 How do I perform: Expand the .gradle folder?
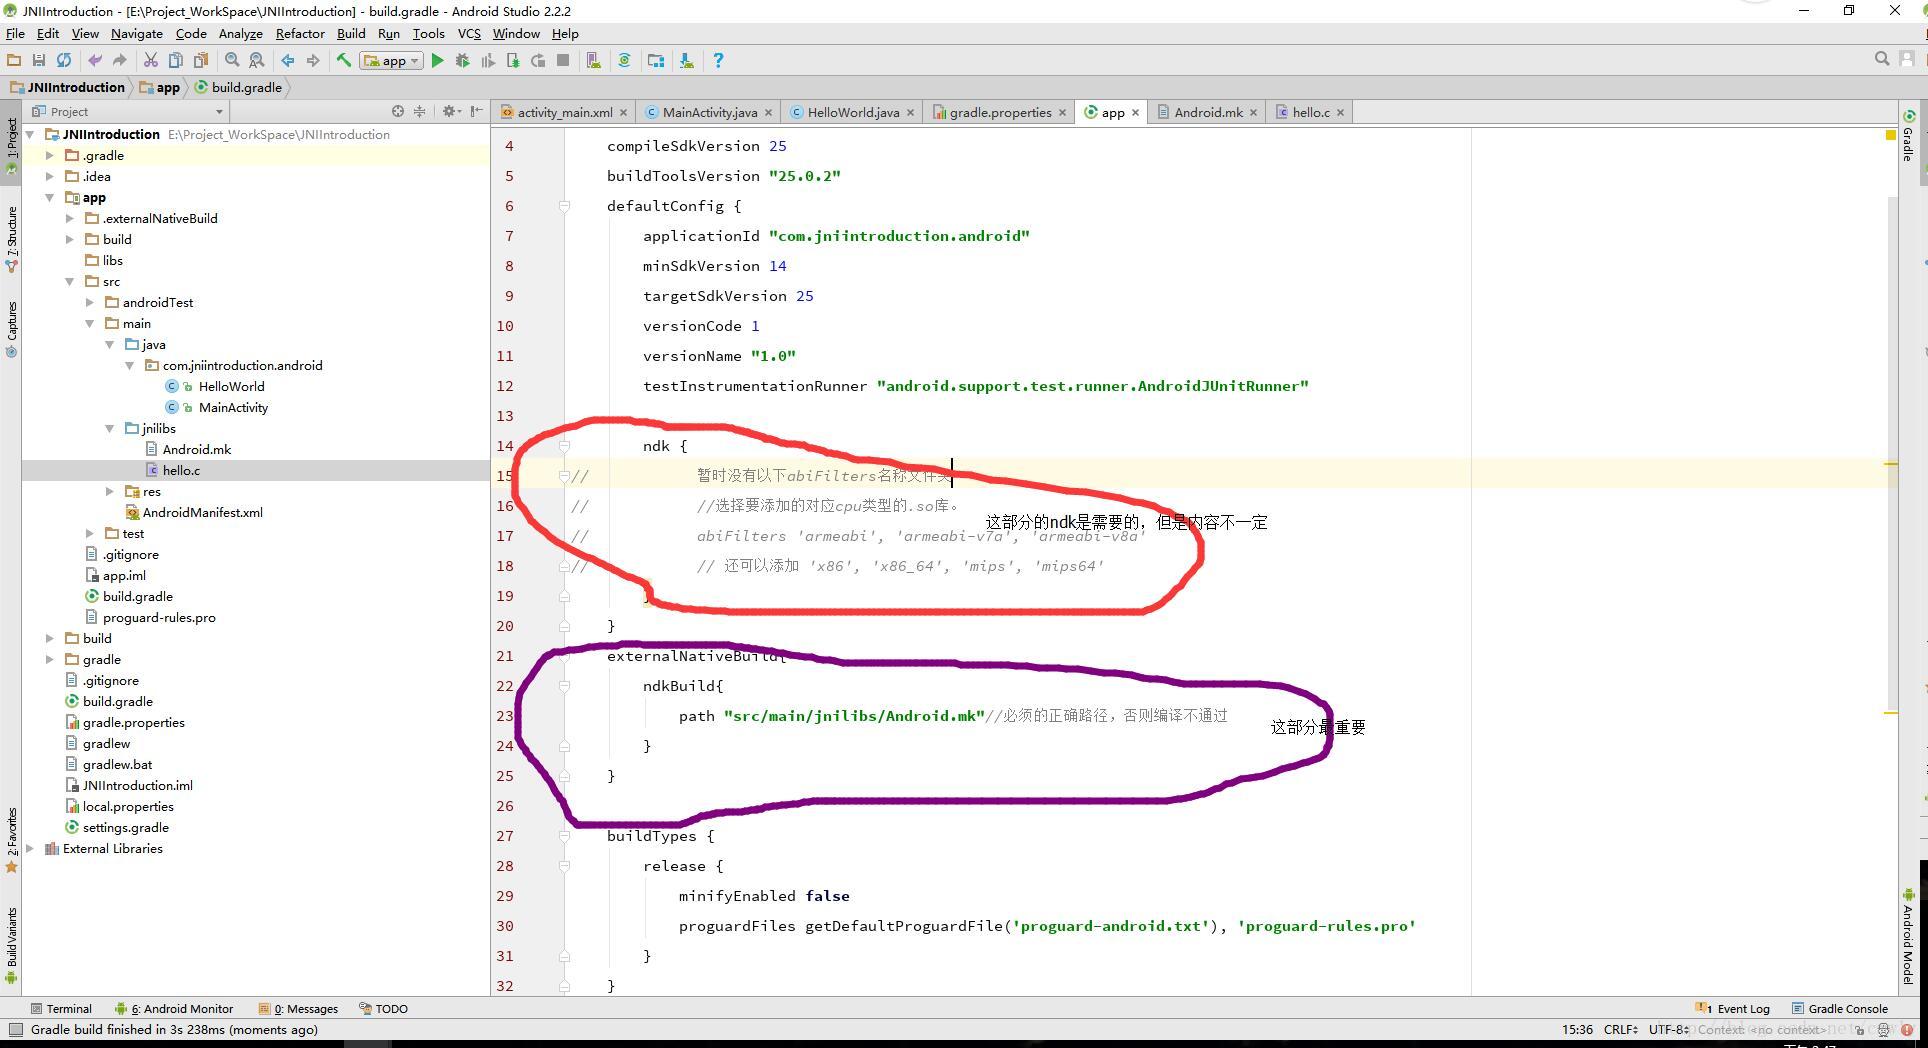[50, 156]
